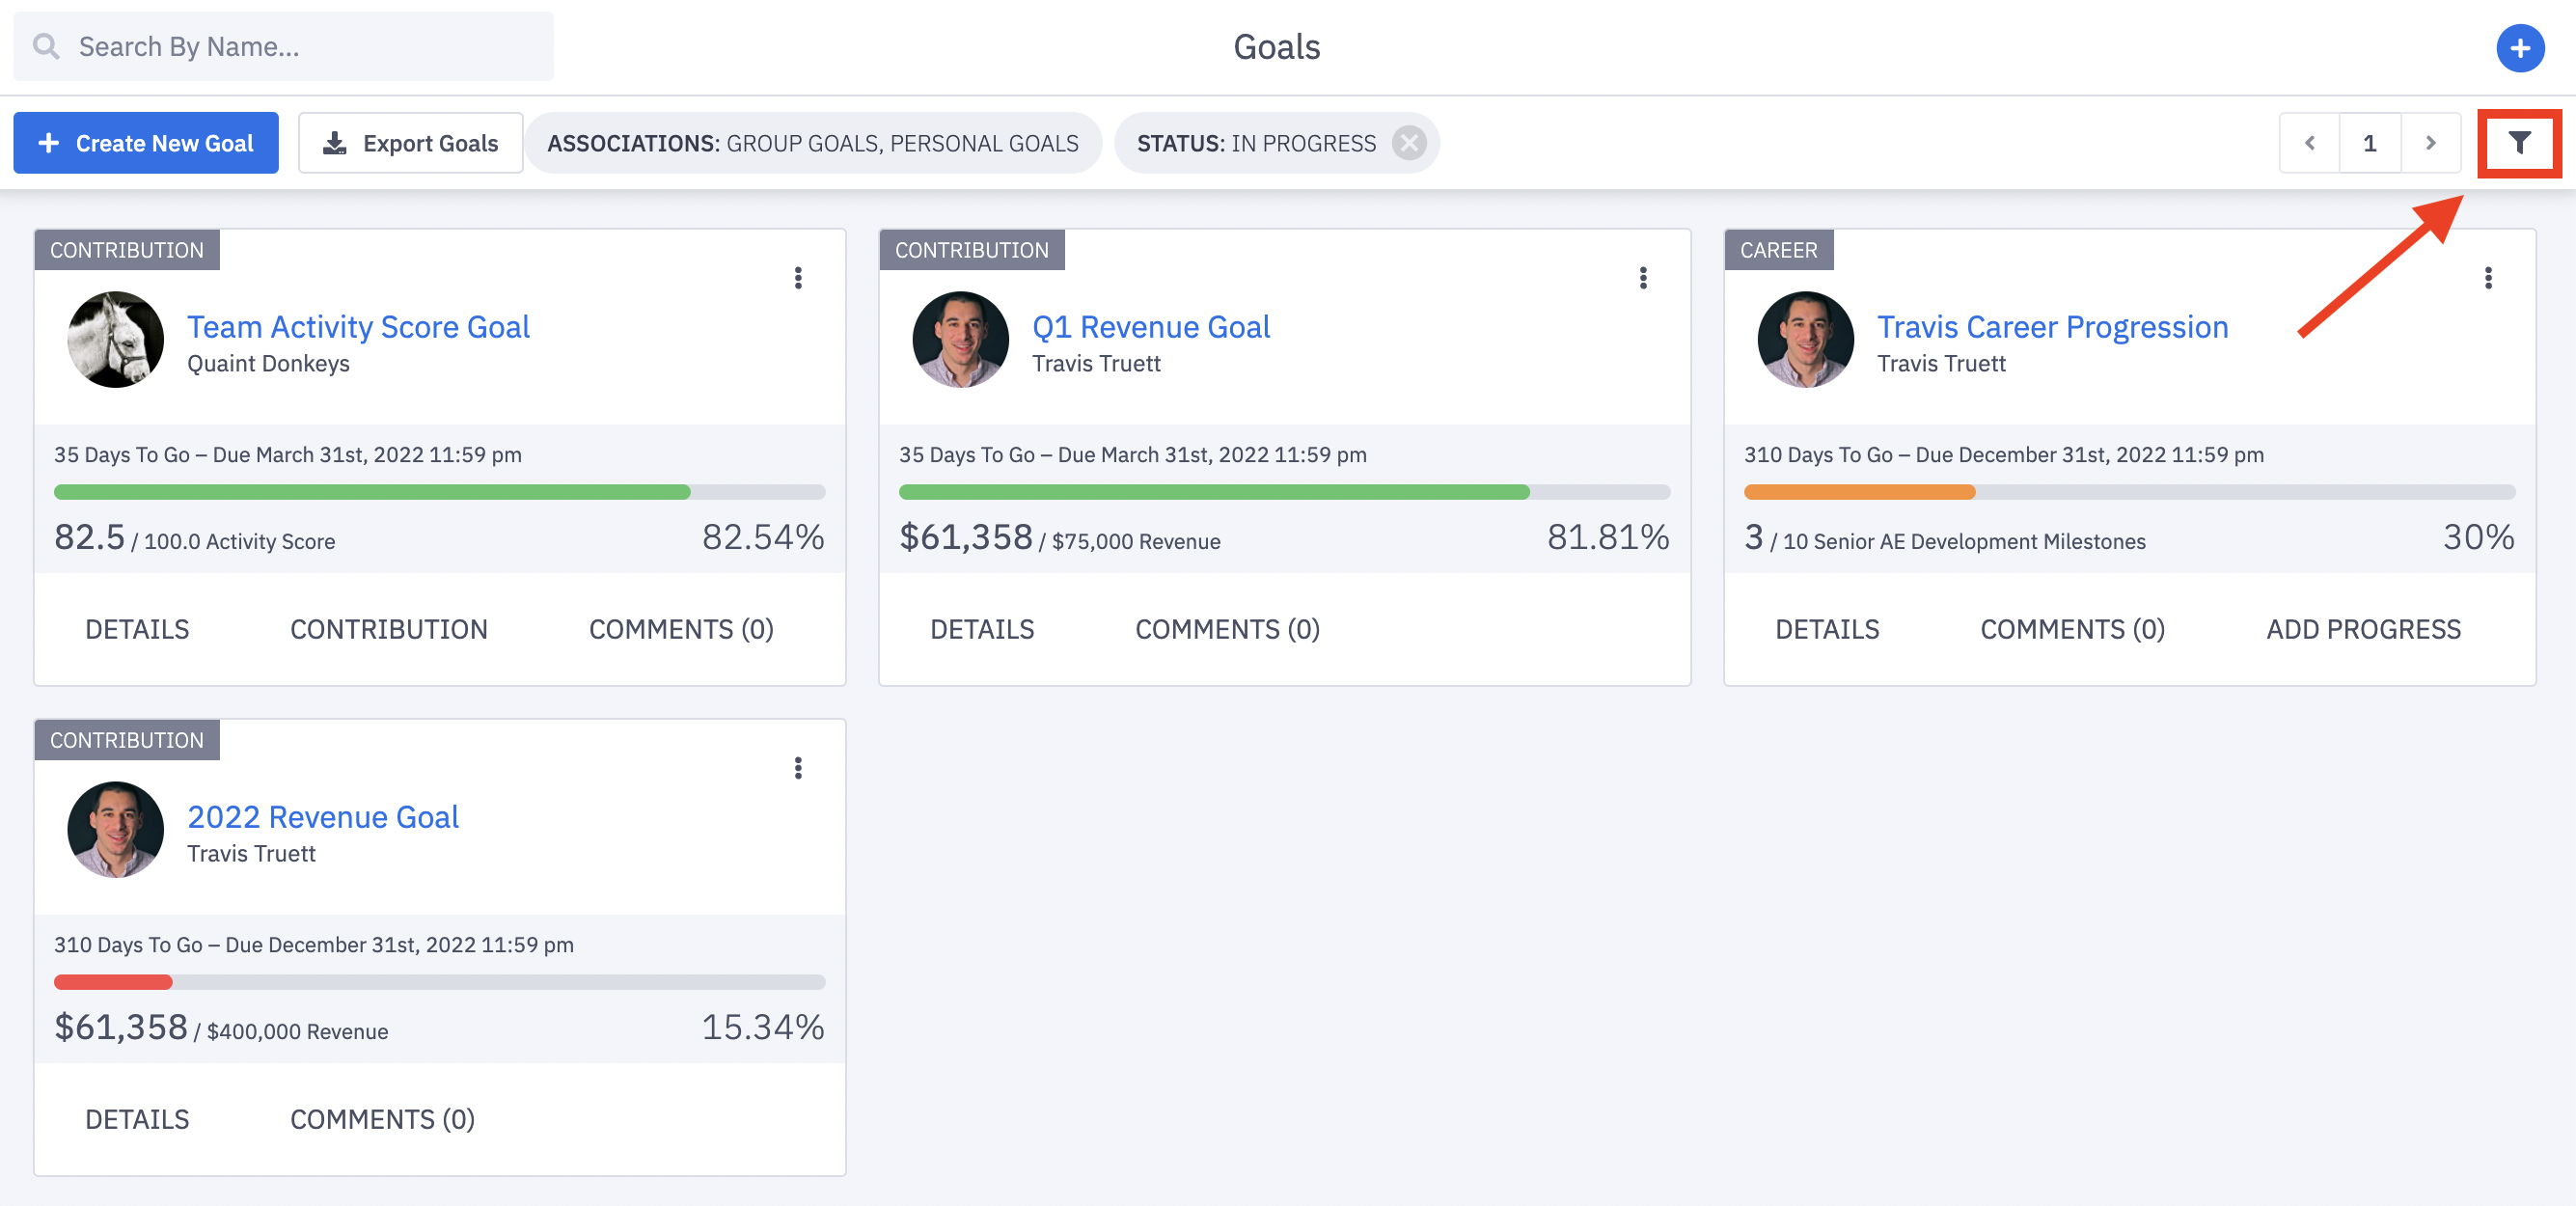Image resolution: width=2576 pixels, height=1206 pixels.
Task: Open the Team Activity Score Goal link
Action: (358, 326)
